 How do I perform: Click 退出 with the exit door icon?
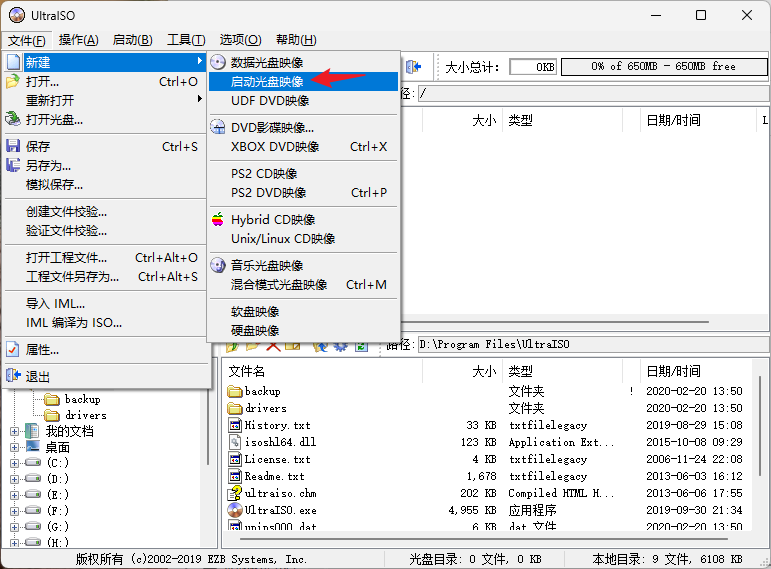pos(105,377)
